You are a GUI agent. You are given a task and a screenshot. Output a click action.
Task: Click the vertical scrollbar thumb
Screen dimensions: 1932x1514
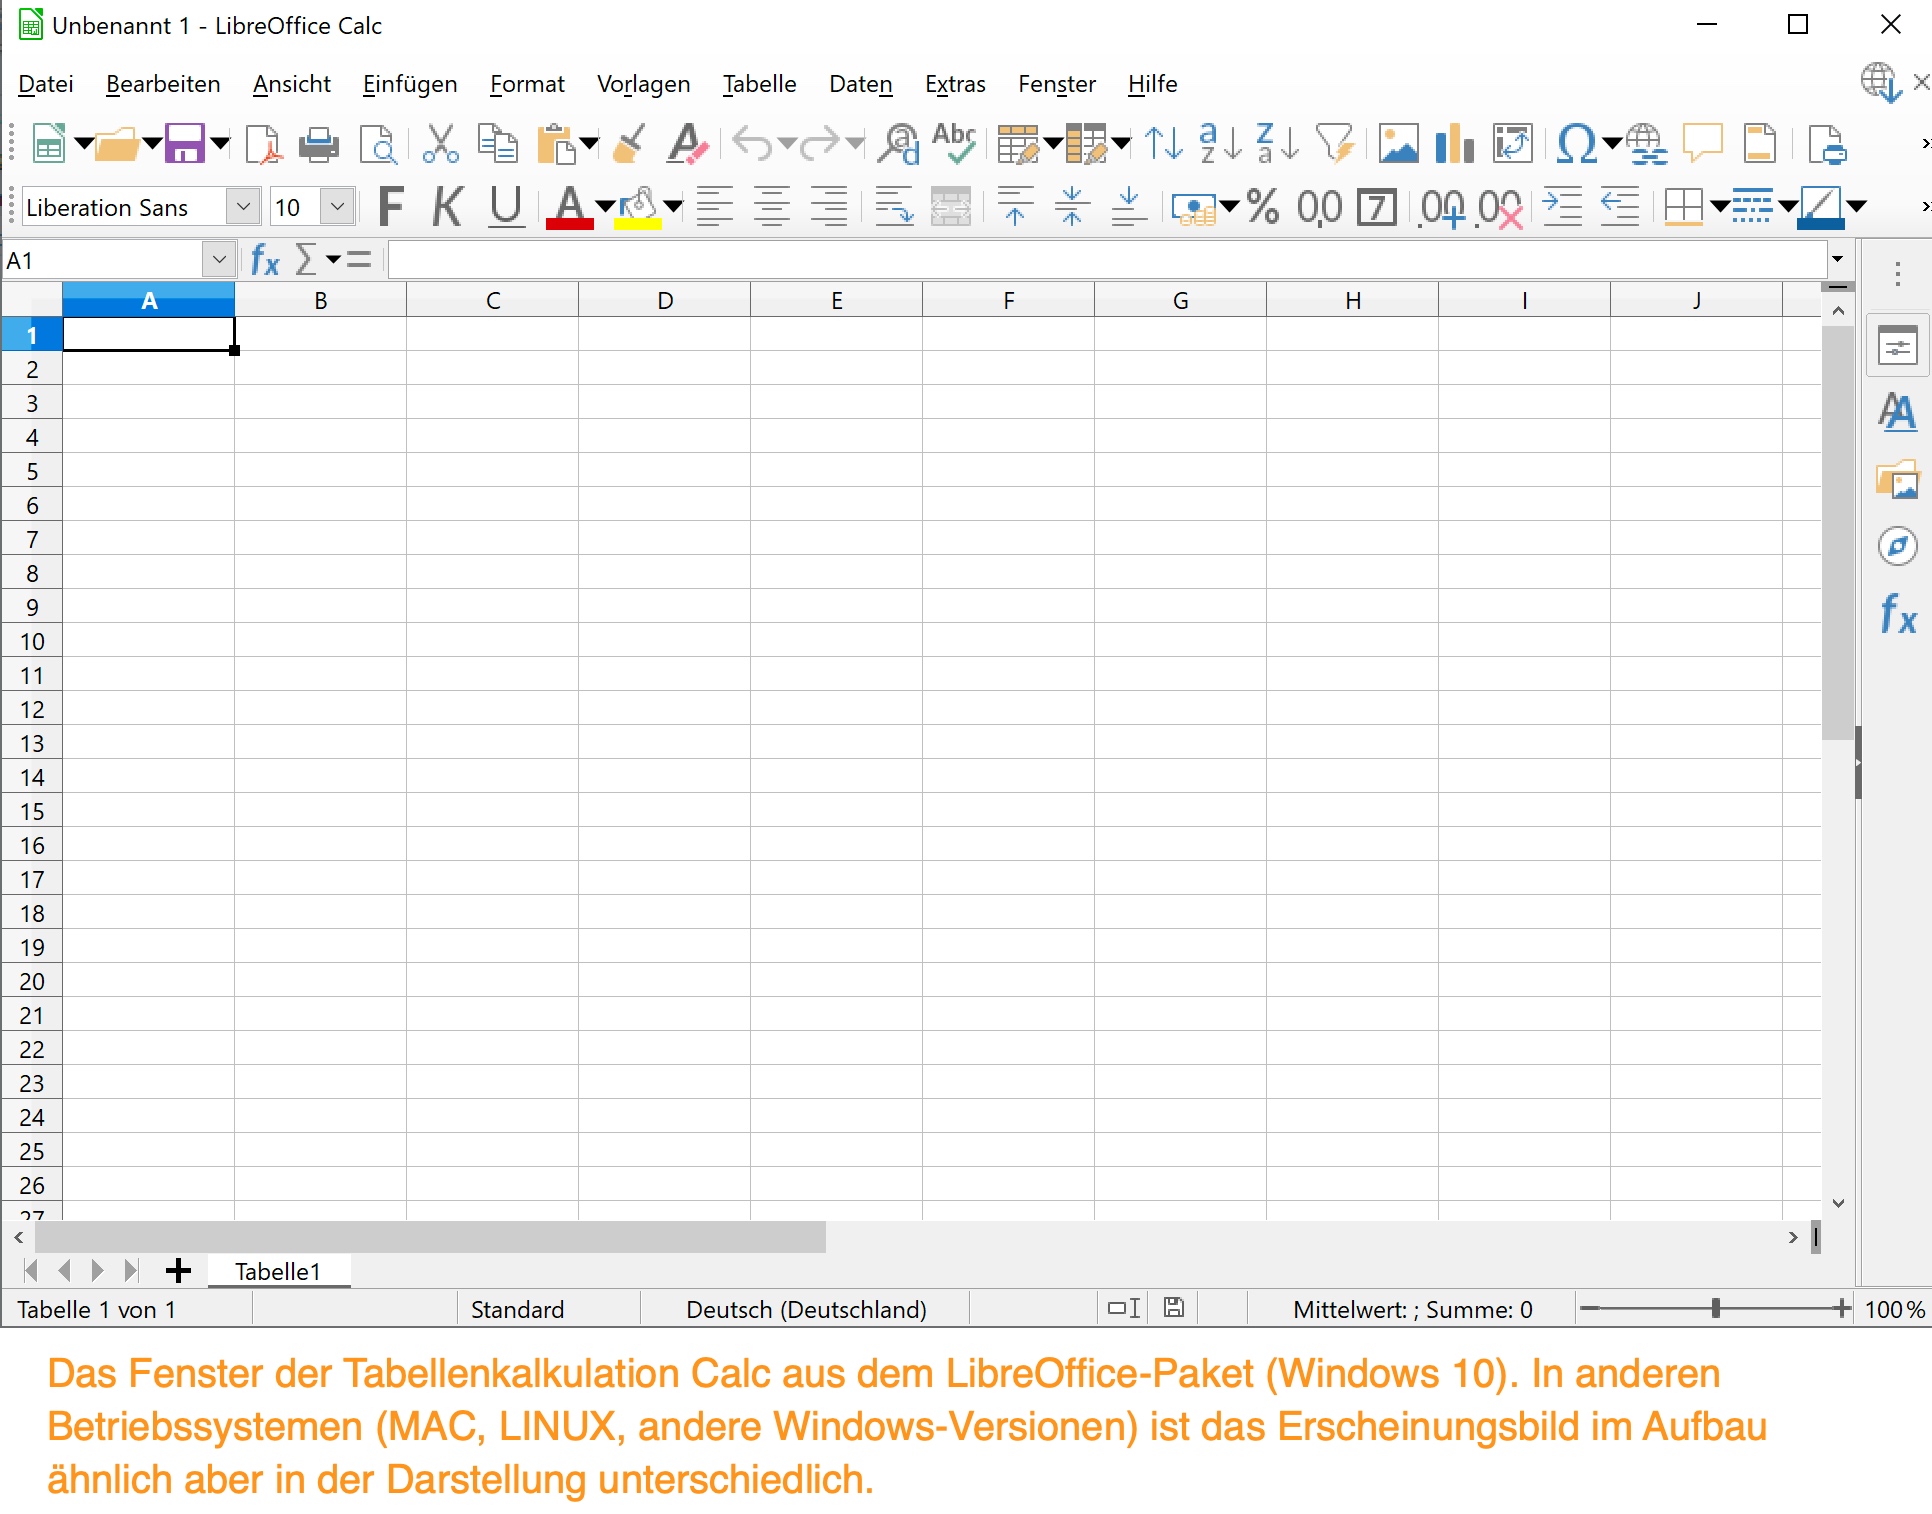1838,532
